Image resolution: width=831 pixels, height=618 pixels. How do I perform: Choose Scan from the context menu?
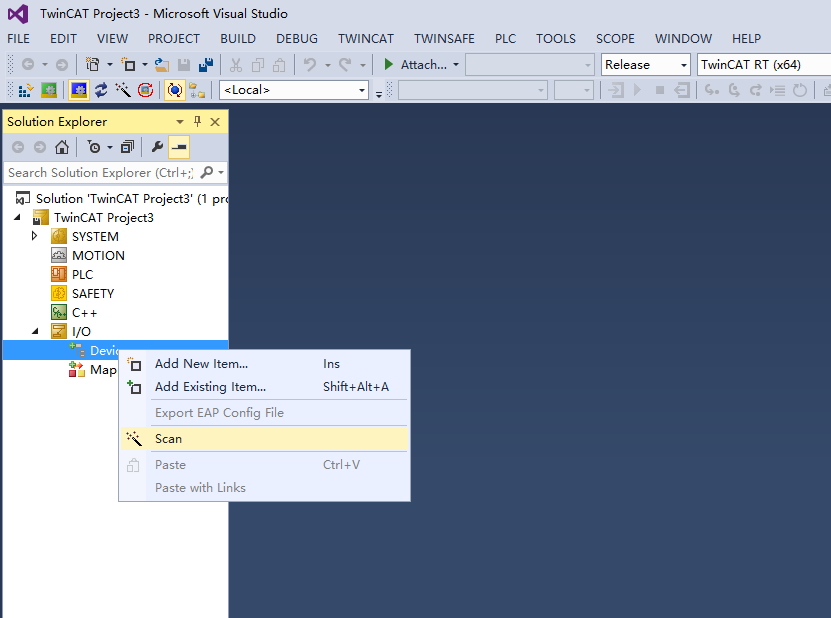click(x=264, y=439)
